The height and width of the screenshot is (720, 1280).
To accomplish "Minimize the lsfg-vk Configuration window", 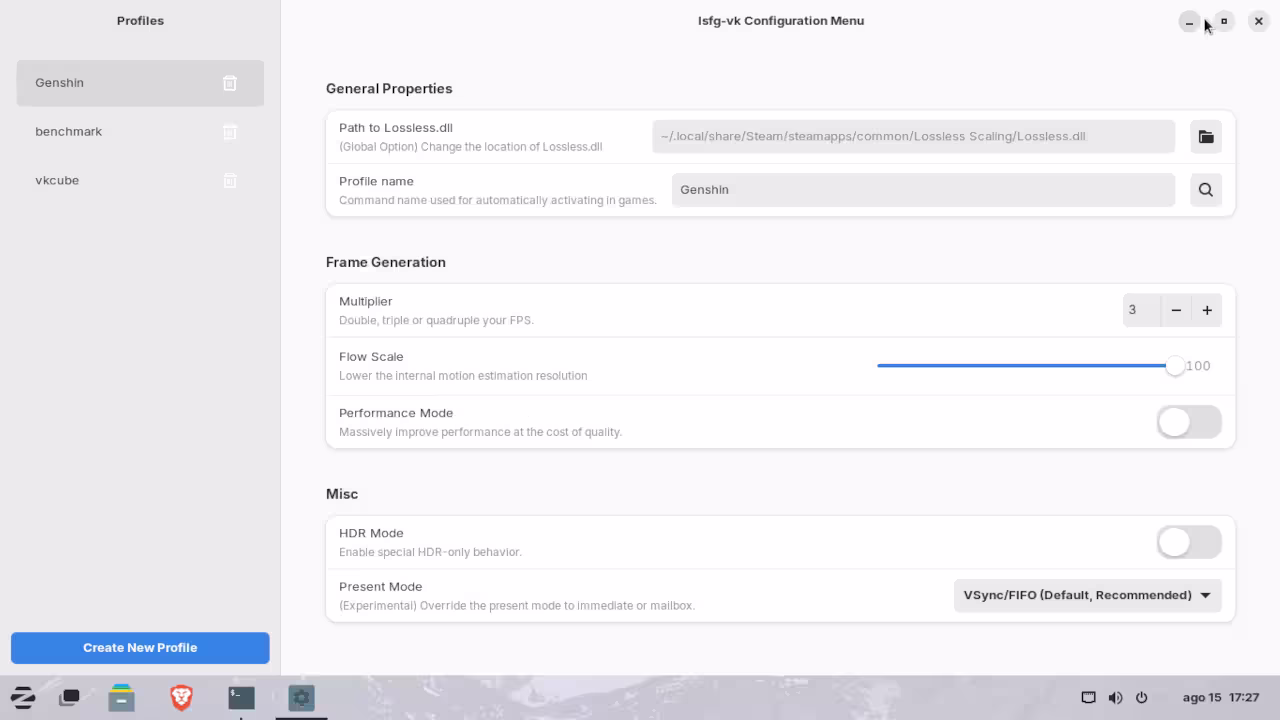I will tap(1189, 21).
